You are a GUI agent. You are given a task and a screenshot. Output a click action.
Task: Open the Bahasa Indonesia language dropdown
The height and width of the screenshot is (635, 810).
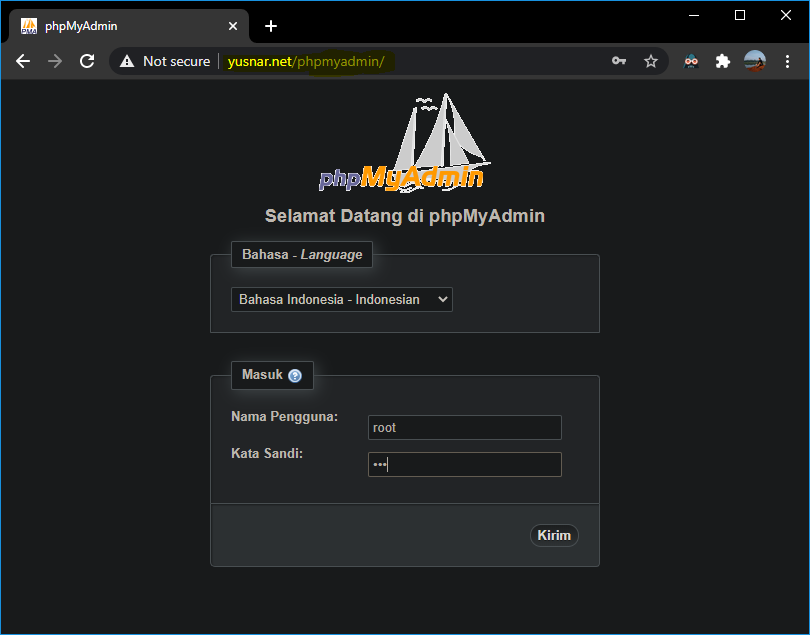tap(341, 300)
